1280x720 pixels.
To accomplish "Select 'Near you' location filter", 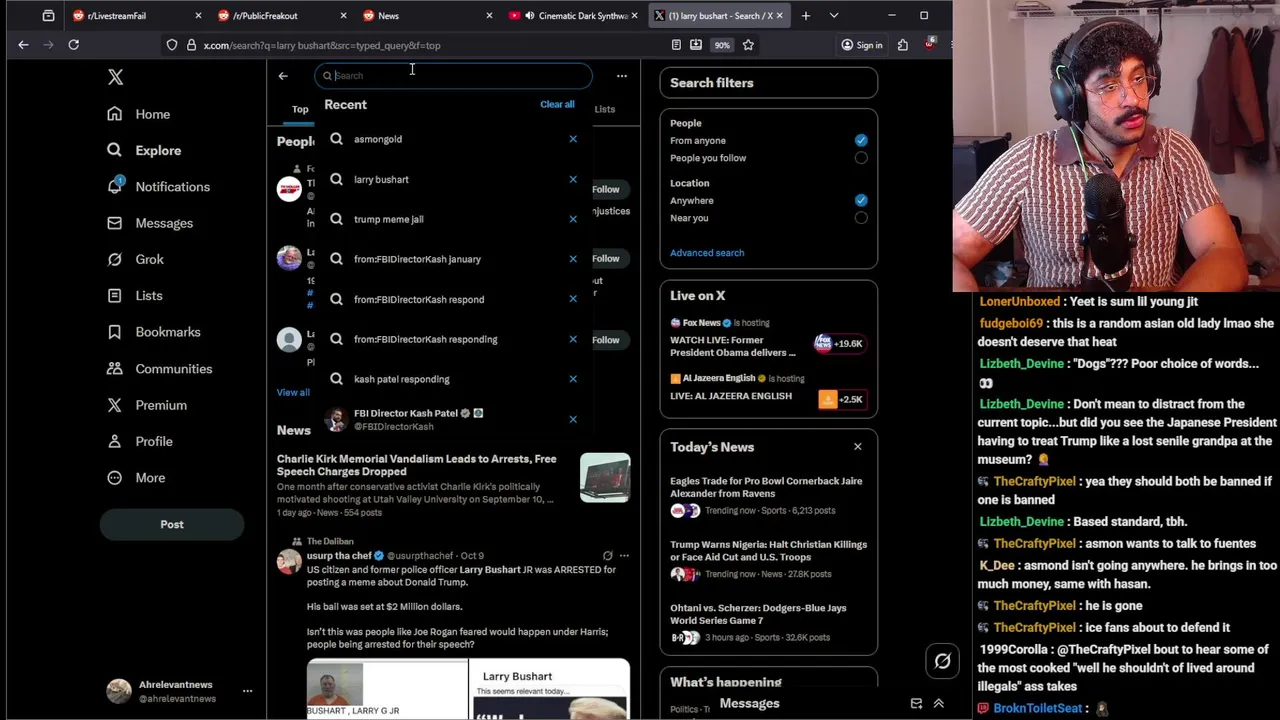I will (861, 218).
